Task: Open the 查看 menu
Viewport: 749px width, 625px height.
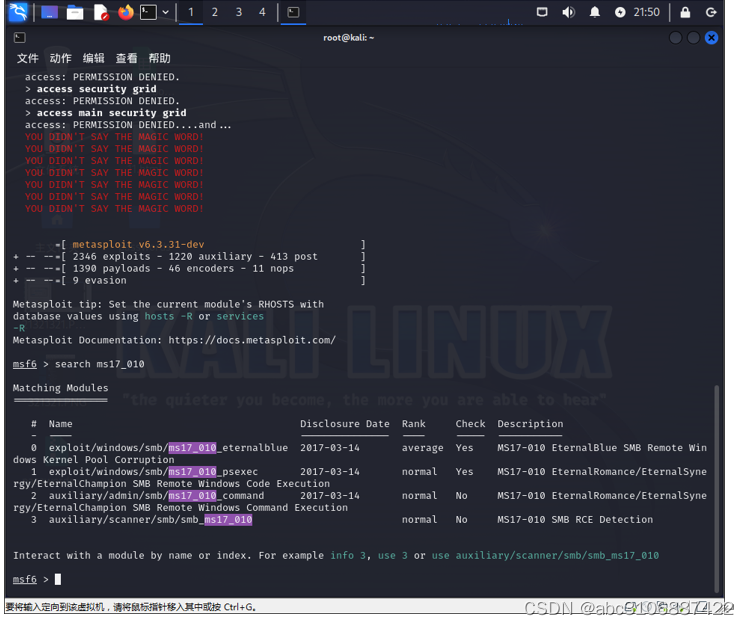Action: [127, 58]
